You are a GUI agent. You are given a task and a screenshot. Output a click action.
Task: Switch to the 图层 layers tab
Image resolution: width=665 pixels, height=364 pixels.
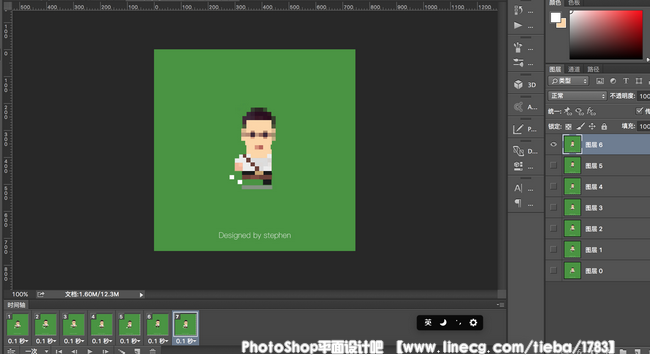coord(555,69)
